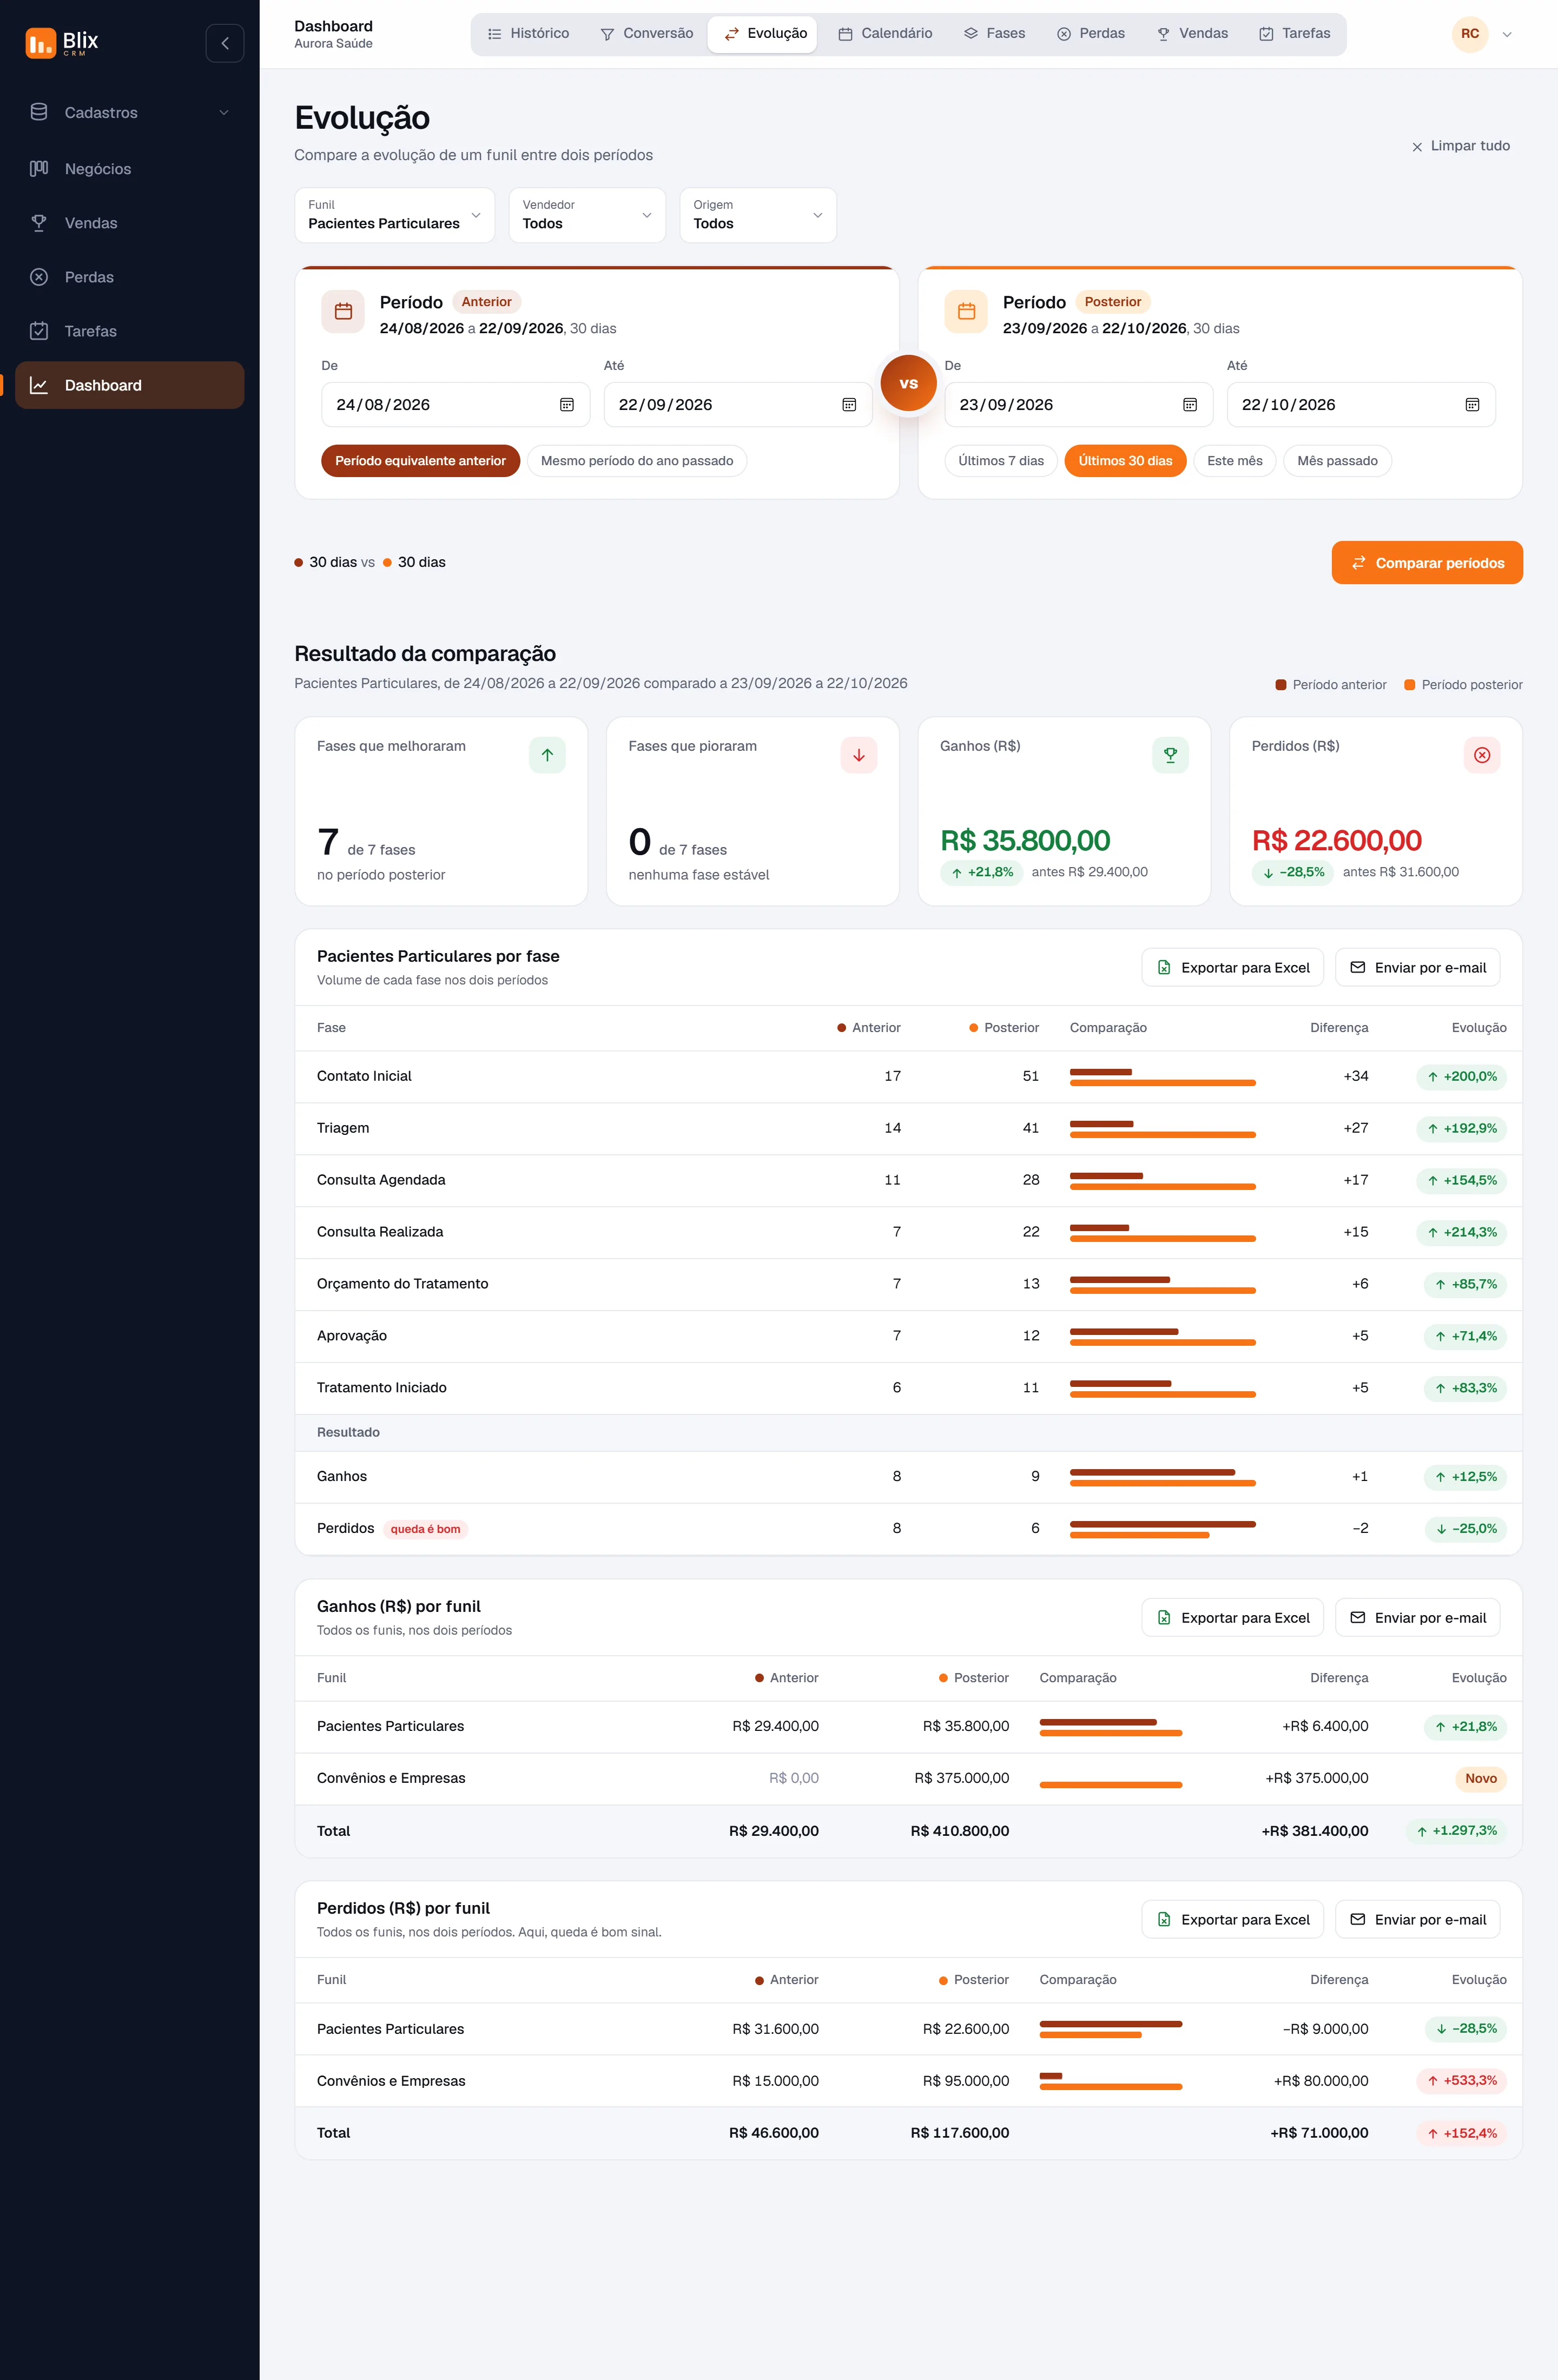Screen dimensions: 1558x2380
Task: Export Perdidos (R$) por funil to Excel
Action: (x=1232, y=1920)
